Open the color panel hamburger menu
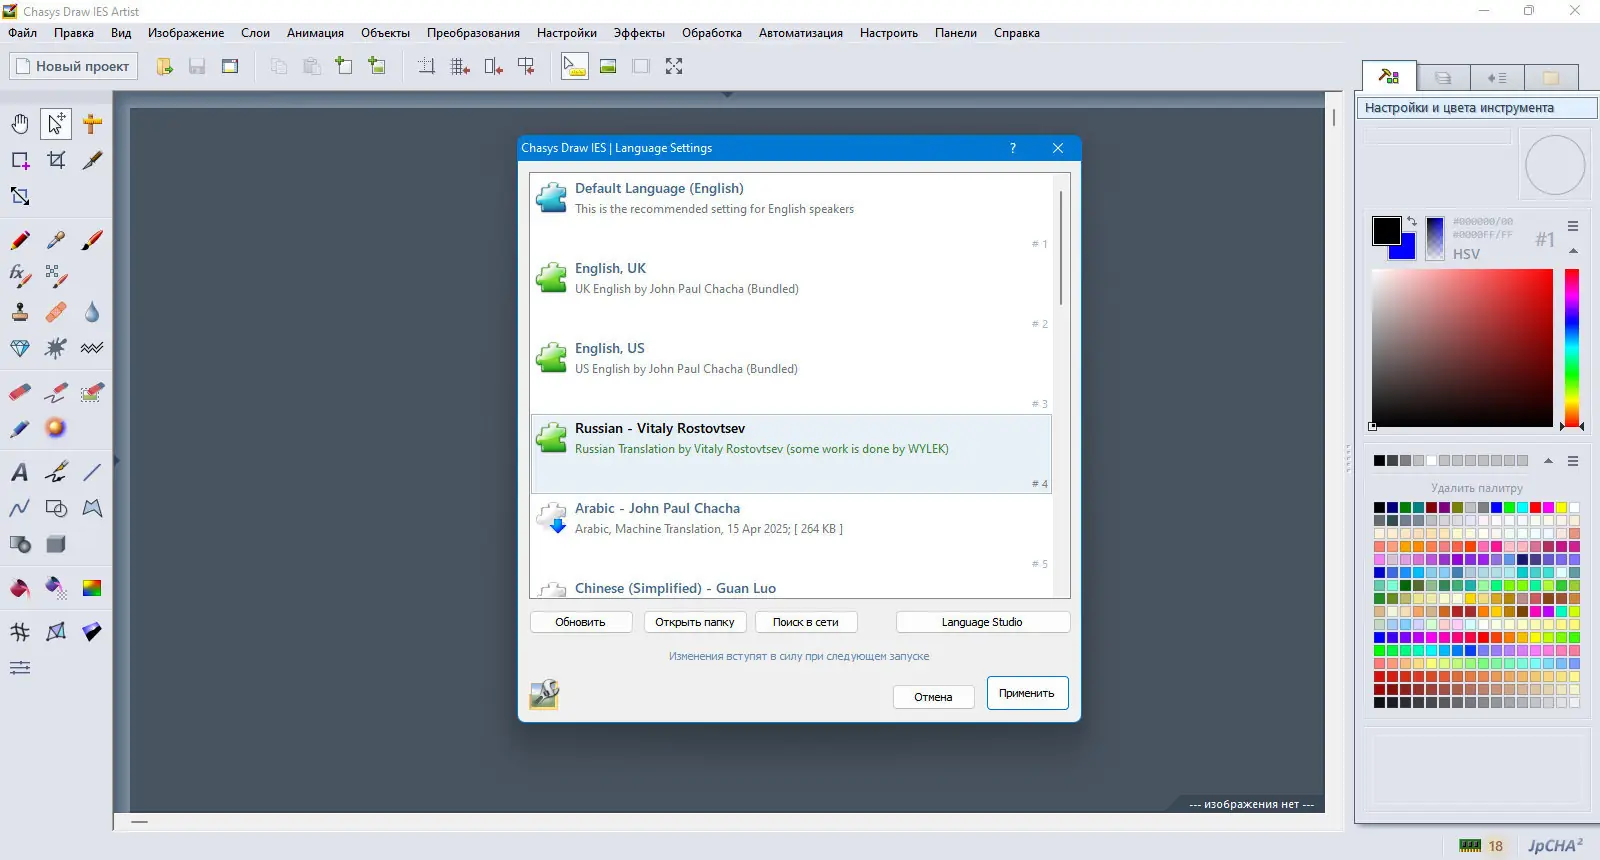 pyautogui.click(x=1573, y=226)
